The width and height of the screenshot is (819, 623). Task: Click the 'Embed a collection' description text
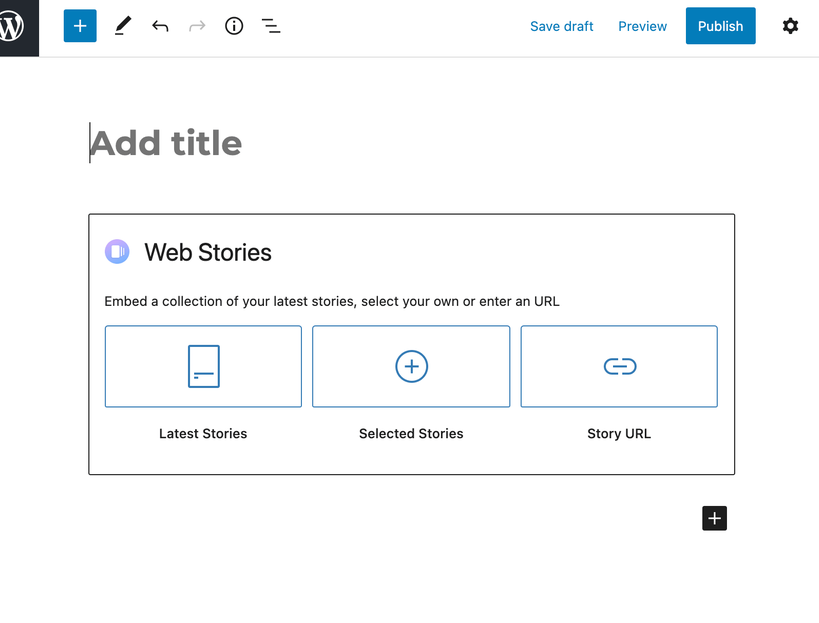point(332,301)
